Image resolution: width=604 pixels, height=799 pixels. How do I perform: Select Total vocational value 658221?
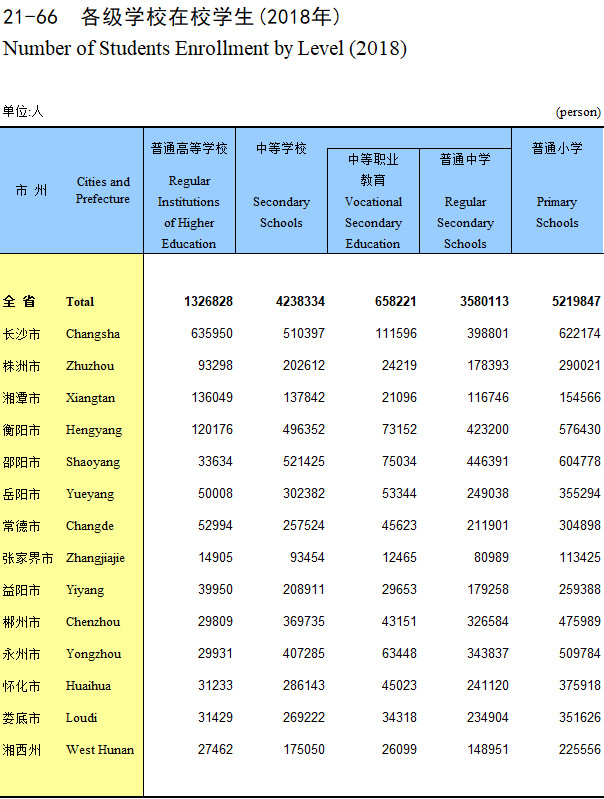click(x=396, y=301)
